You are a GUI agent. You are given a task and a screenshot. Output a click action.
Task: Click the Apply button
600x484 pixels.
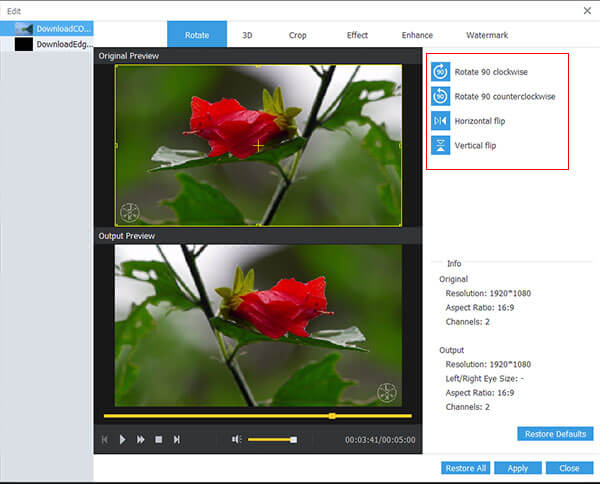518,468
